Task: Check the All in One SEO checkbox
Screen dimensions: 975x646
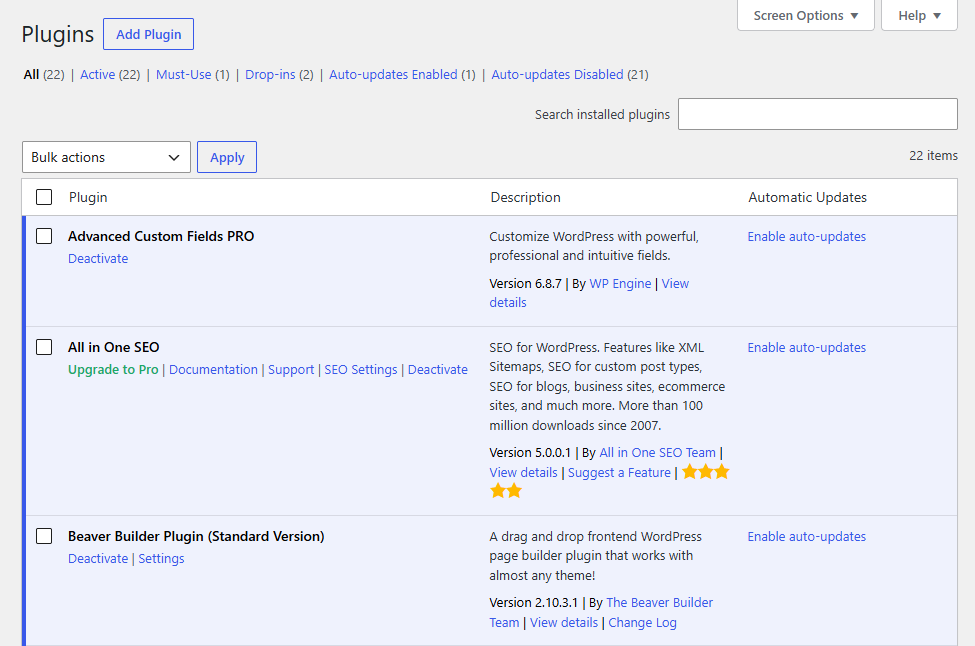Action: coord(44,347)
